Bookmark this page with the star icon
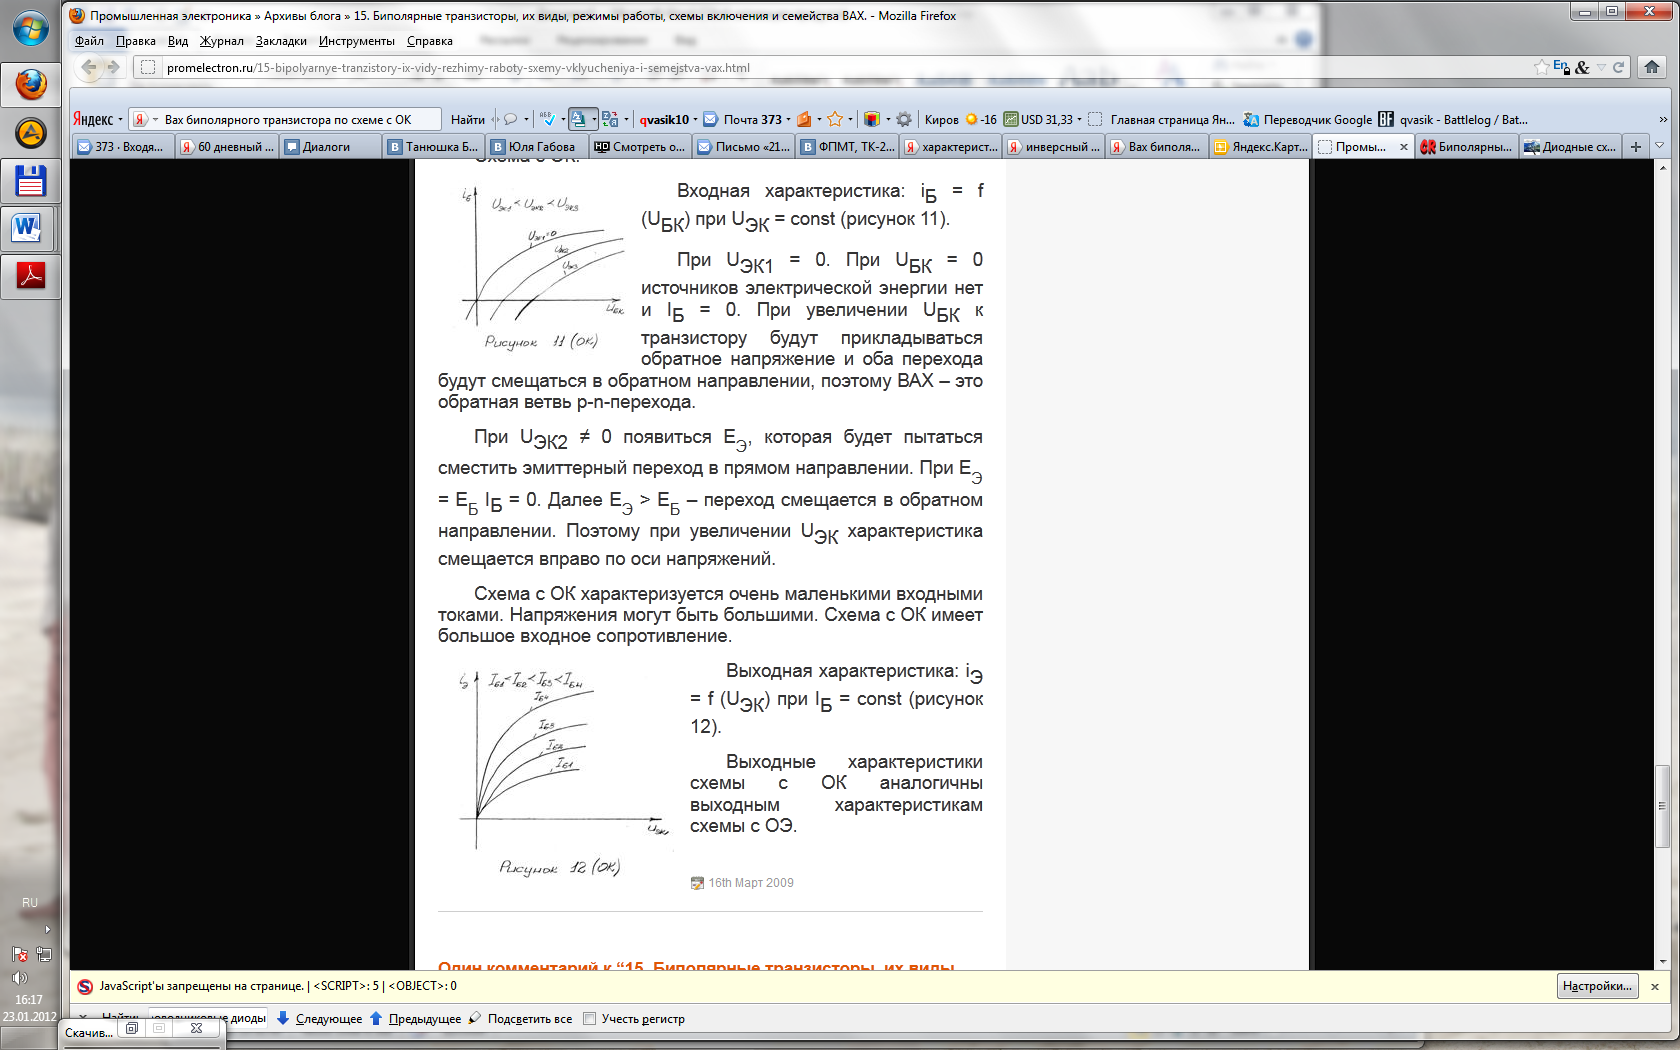The width and height of the screenshot is (1680, 1050). (1541, 67)
